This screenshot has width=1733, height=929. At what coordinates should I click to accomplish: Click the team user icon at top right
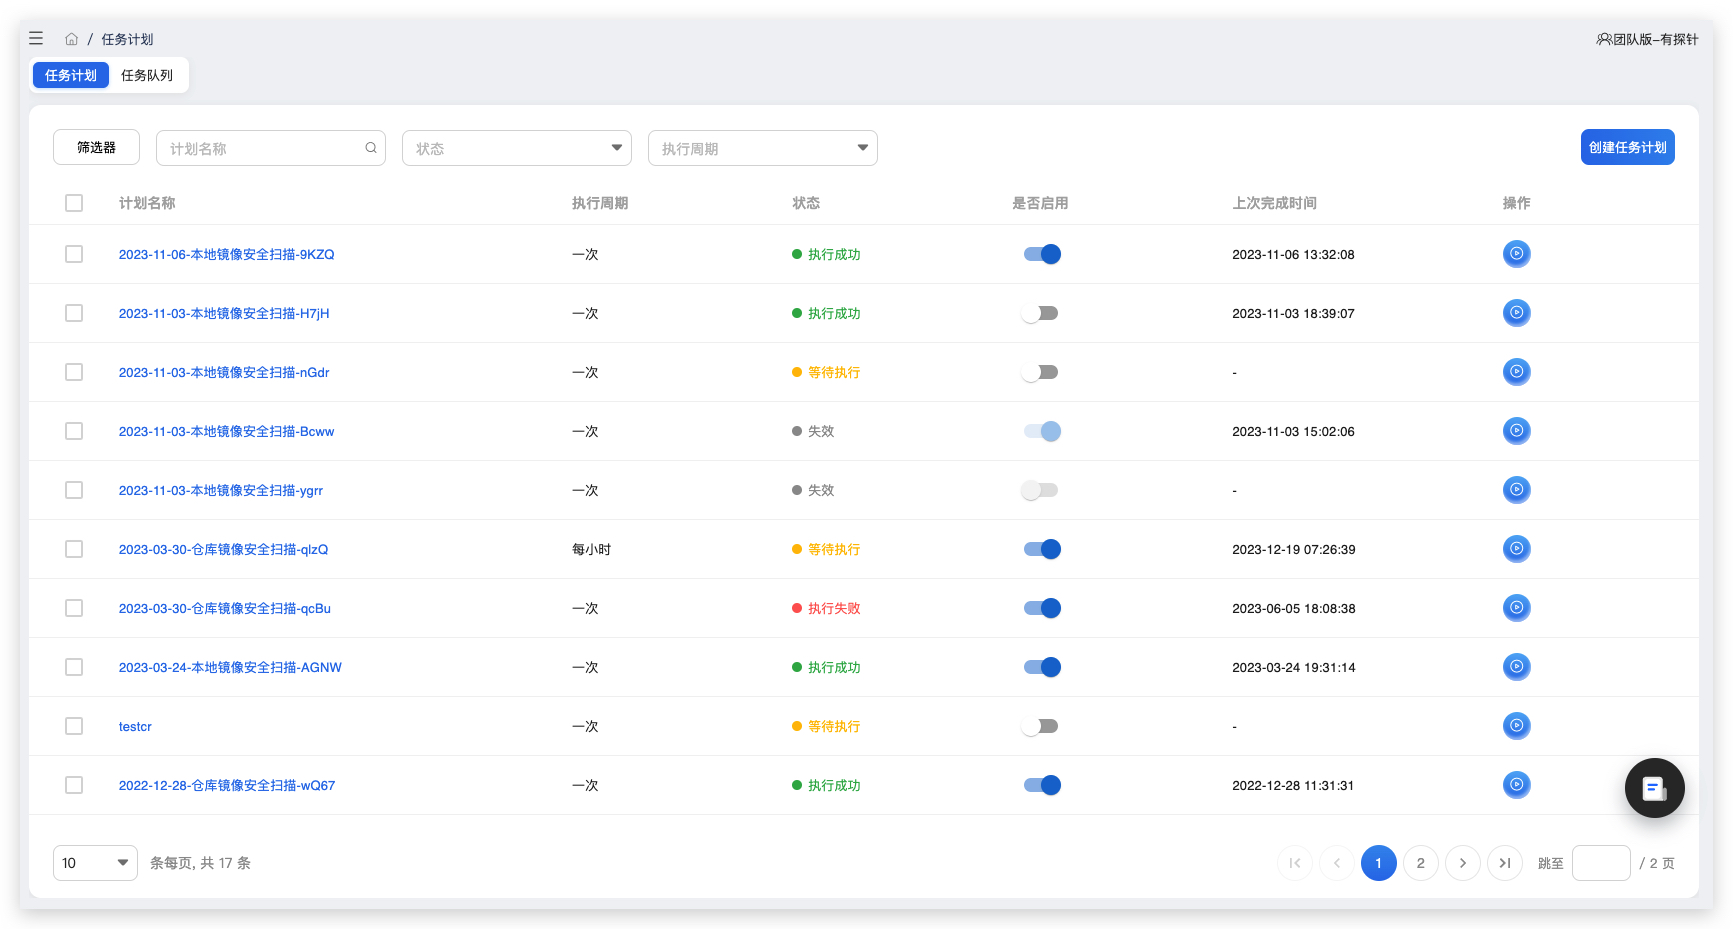point(1603,39)
